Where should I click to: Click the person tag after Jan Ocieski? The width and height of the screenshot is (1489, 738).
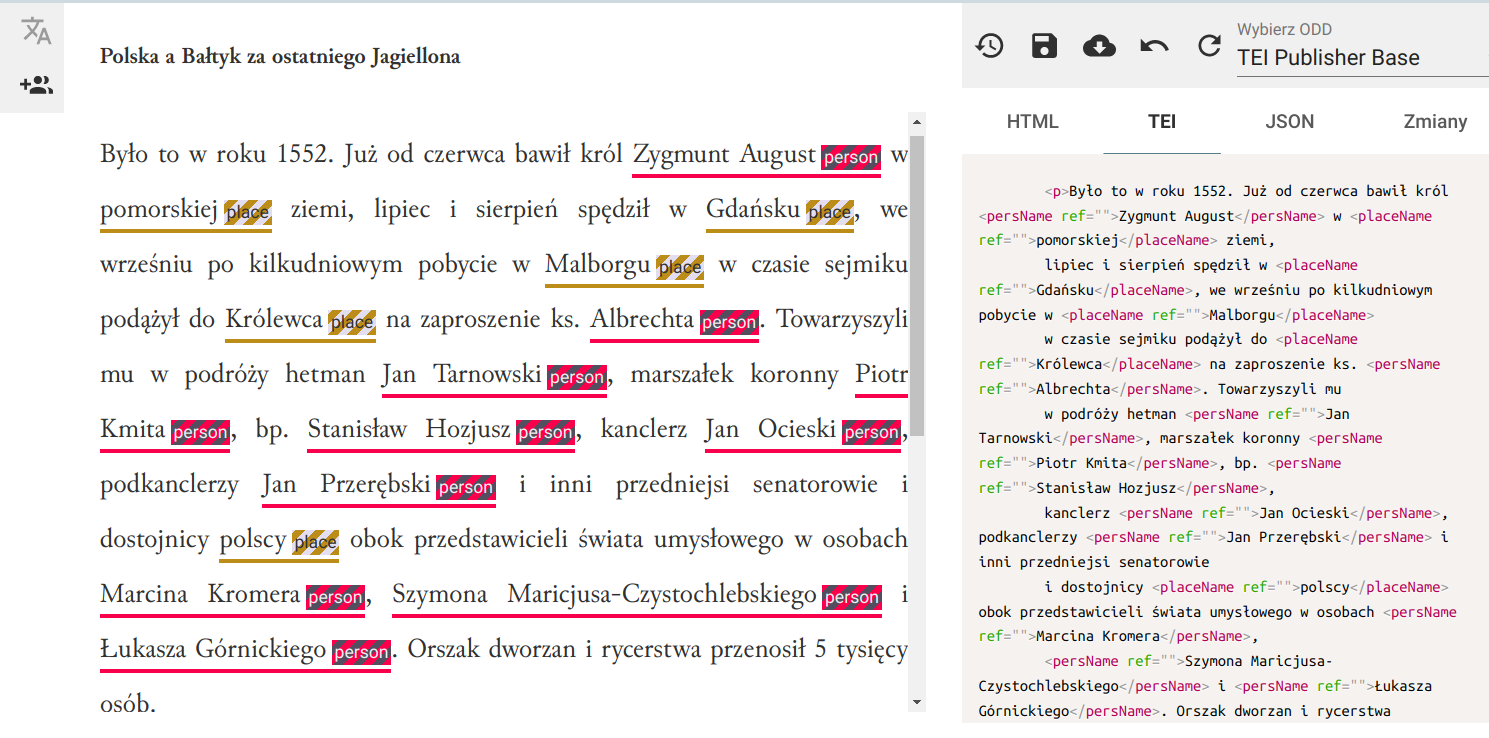point(872,432)
